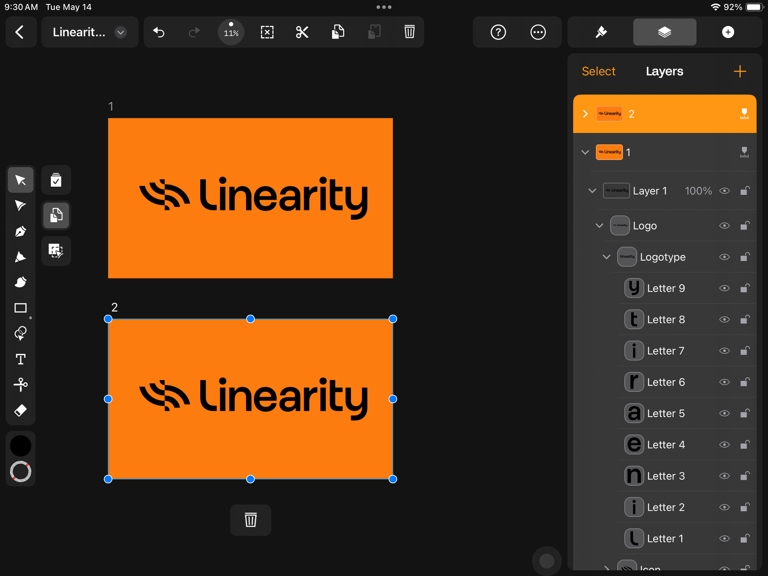Click the multi-select mode icon beside tools
This screenshot has width=768, height=576.
coord(56,251)
